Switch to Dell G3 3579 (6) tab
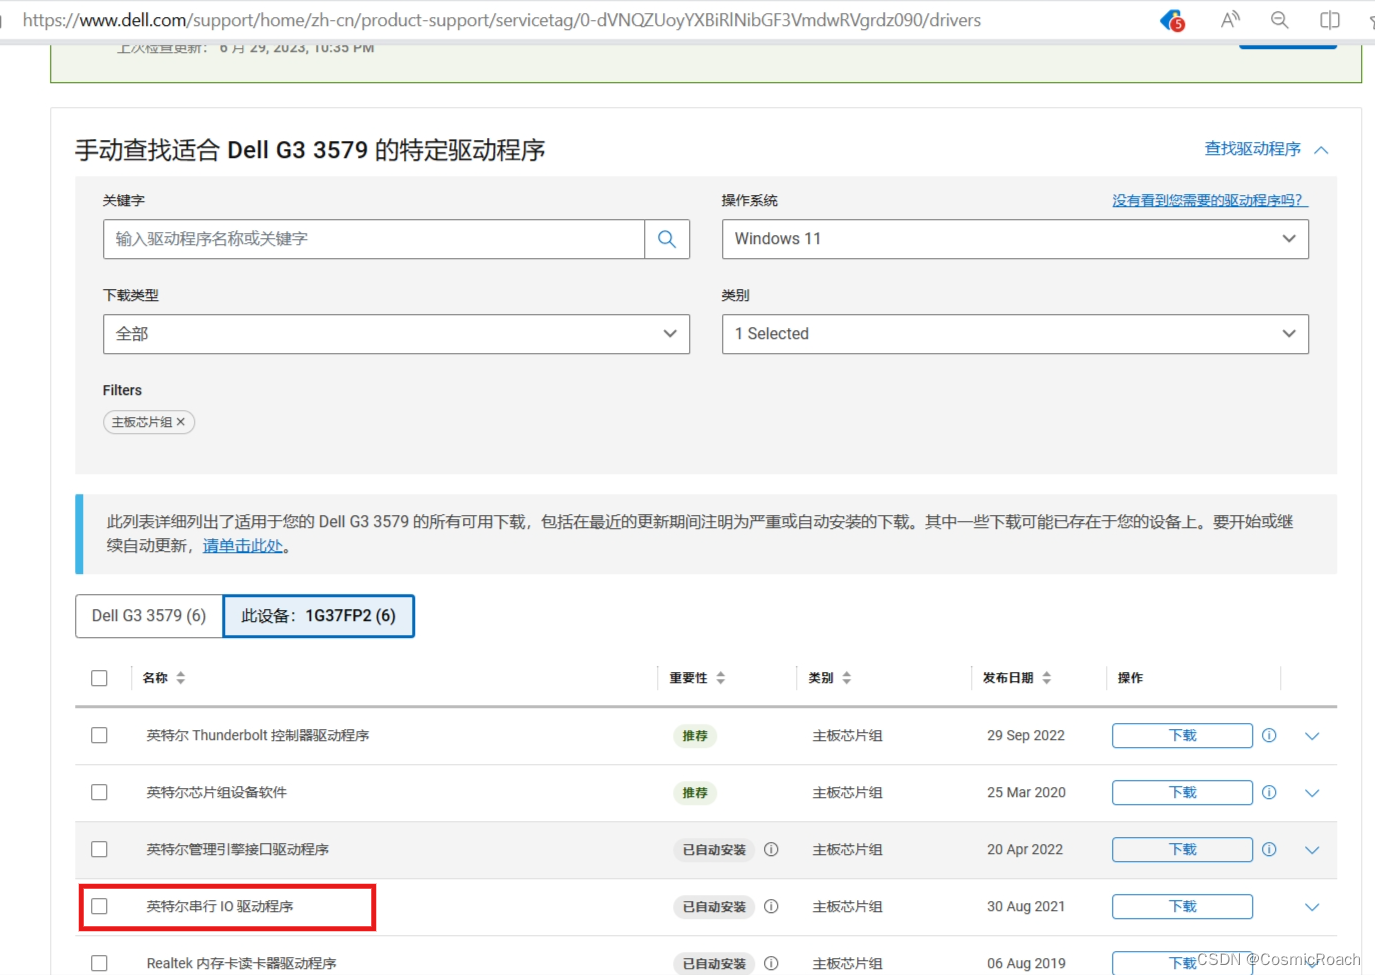This screenshot has height=975, width=1375. click(x=149, y=616)
